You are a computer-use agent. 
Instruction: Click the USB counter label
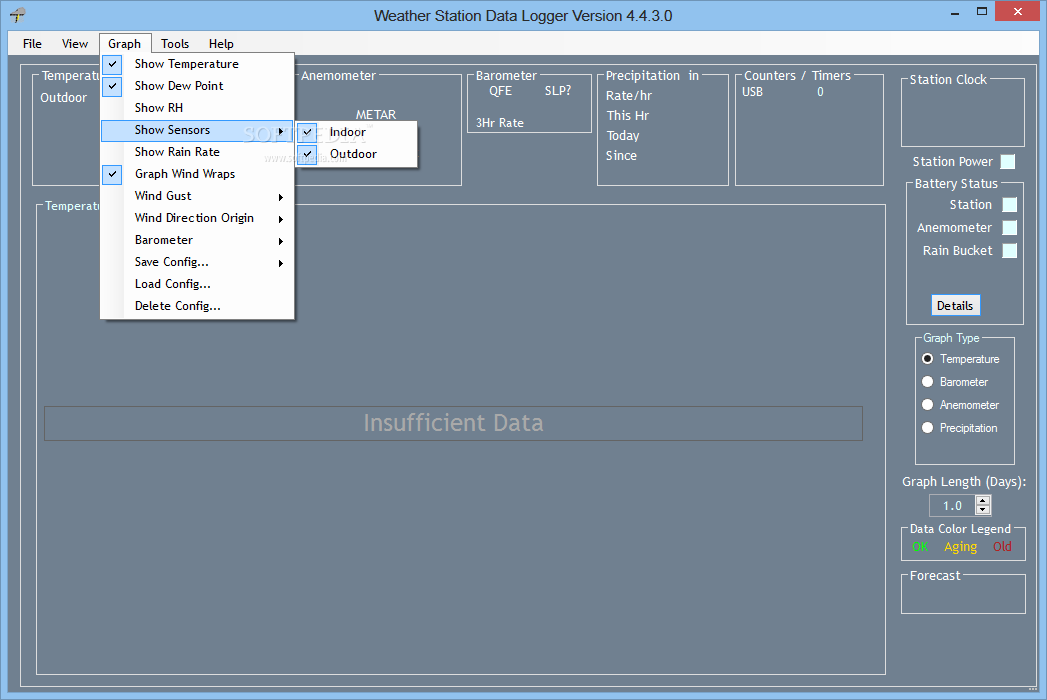tap(753, 92)
